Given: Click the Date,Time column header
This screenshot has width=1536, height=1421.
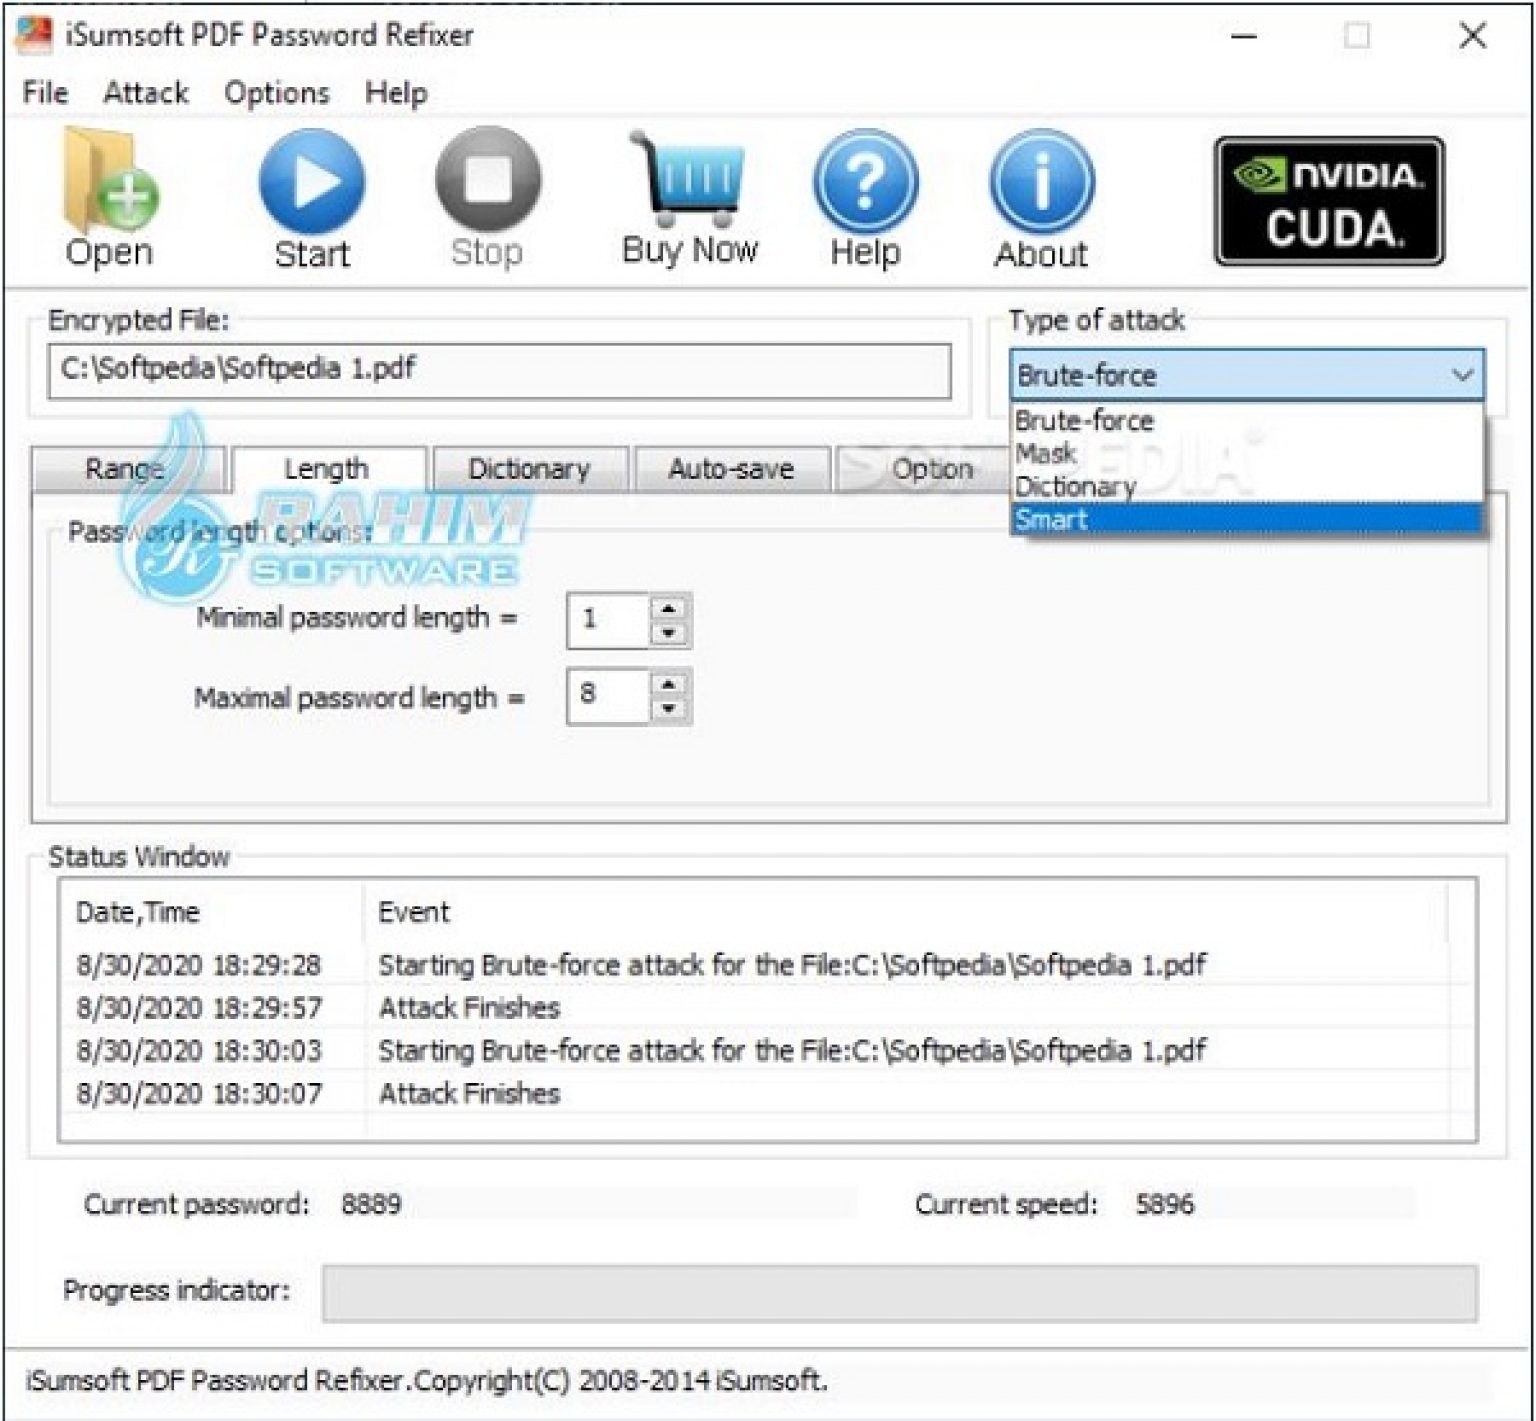Looking at the screenshot, I should pyautogui.click(x=211, y=912).
